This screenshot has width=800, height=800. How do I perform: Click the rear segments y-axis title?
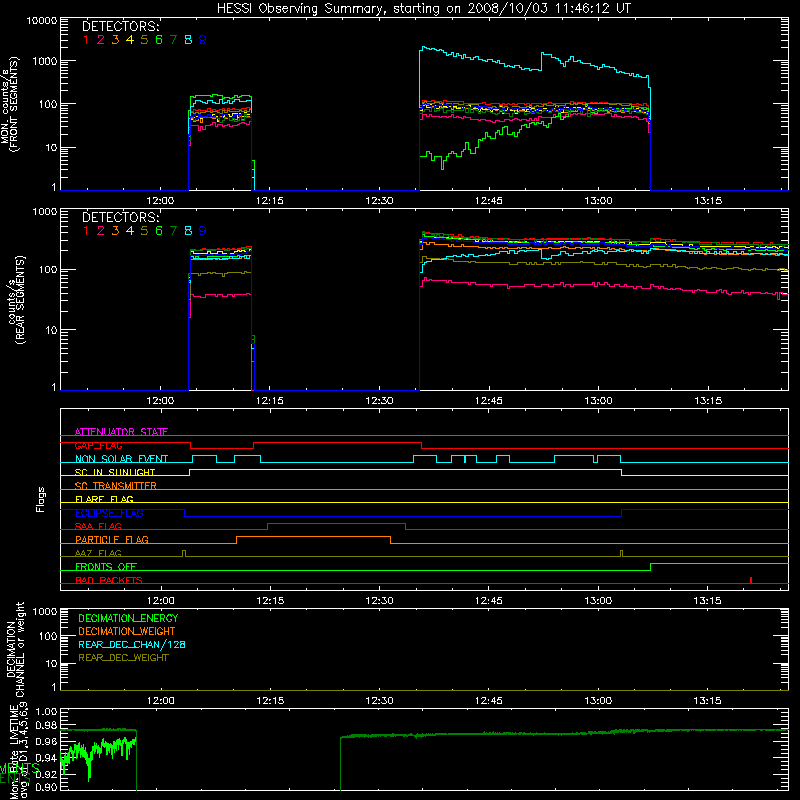[x=16, y=300]
